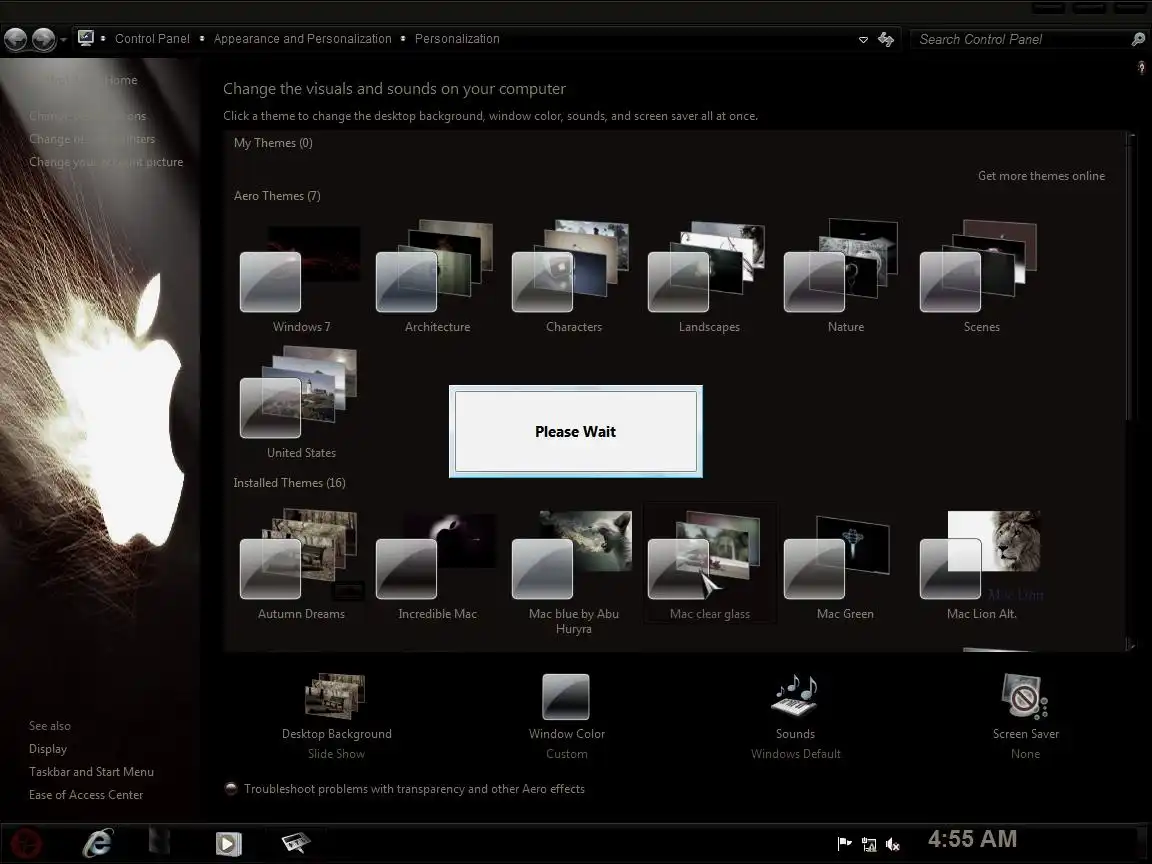Open Taskbar and Start Menu link
The width and height of the screenshot is (1152, 864).
[91, 771]
